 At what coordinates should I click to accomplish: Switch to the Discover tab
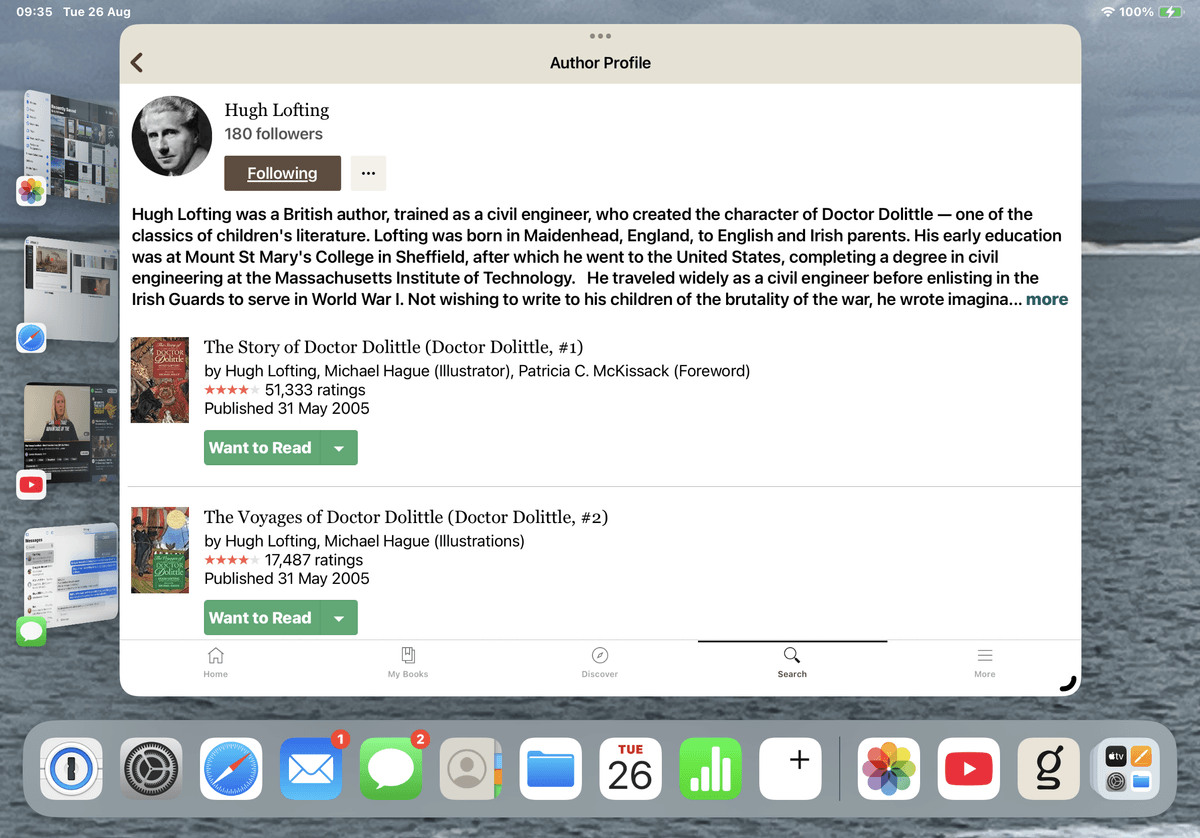point(600,663)
